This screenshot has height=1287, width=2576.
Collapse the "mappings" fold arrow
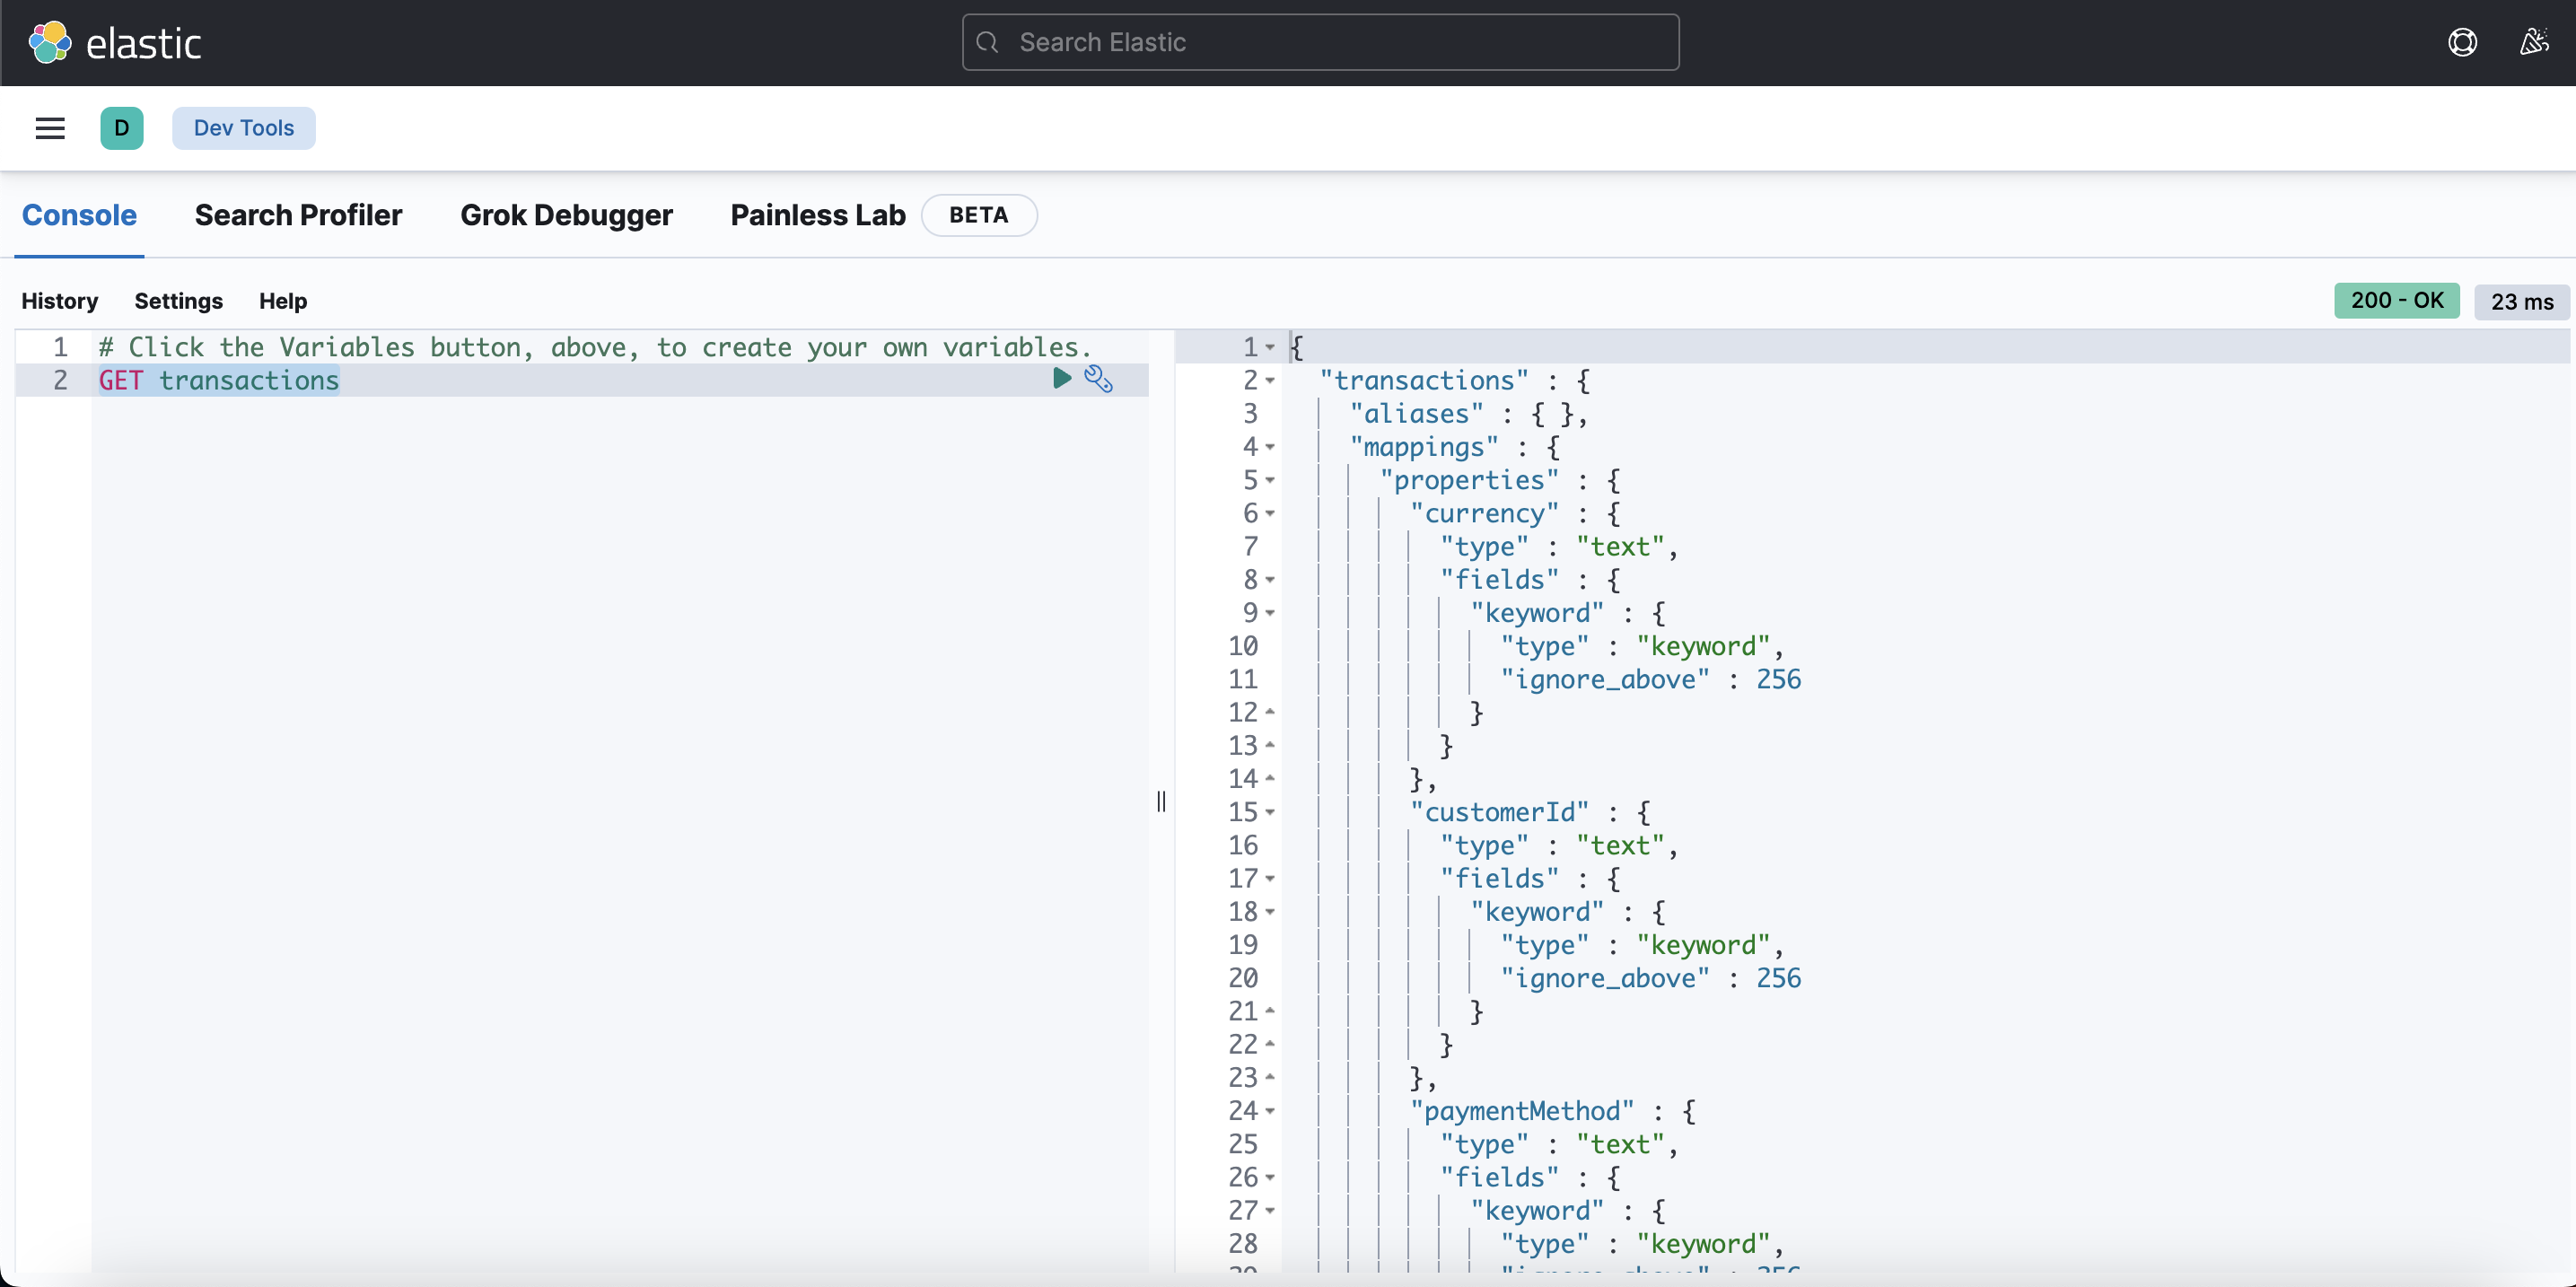1270,447
